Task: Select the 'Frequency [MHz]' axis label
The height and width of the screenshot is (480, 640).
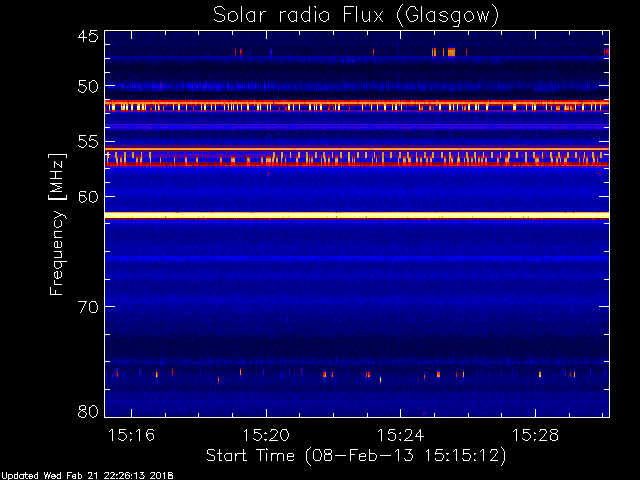Action: pos(57,224)
